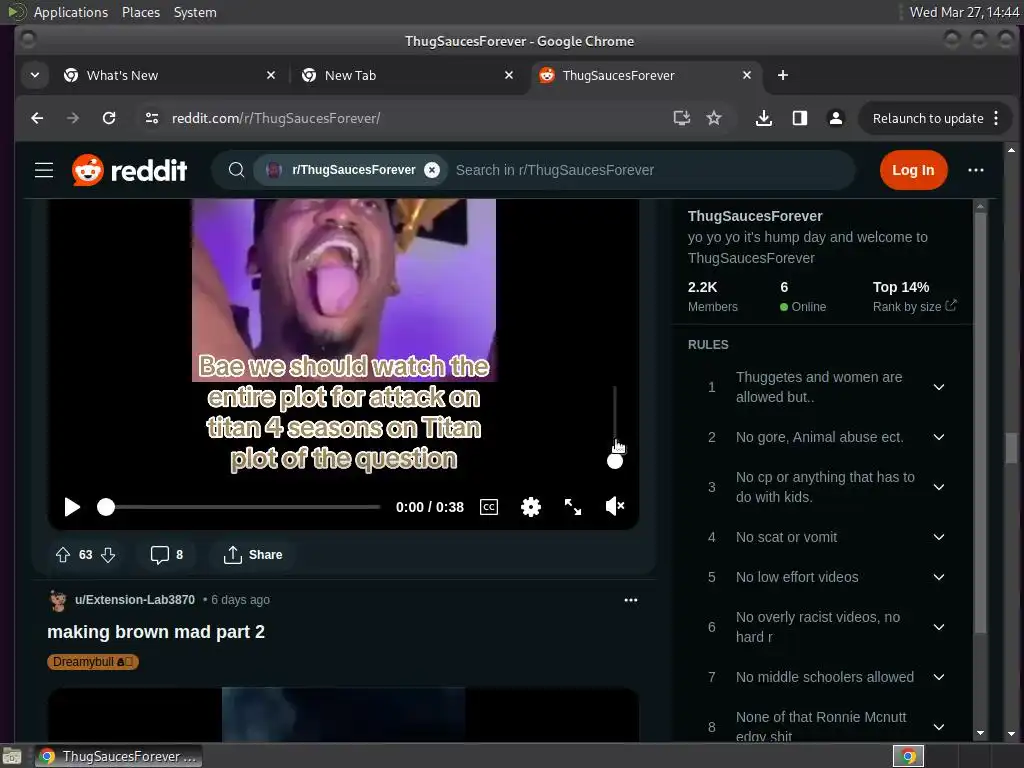
Task: Click the search magnifier icon
Action: pyautogui.click(x=236, y=170)
